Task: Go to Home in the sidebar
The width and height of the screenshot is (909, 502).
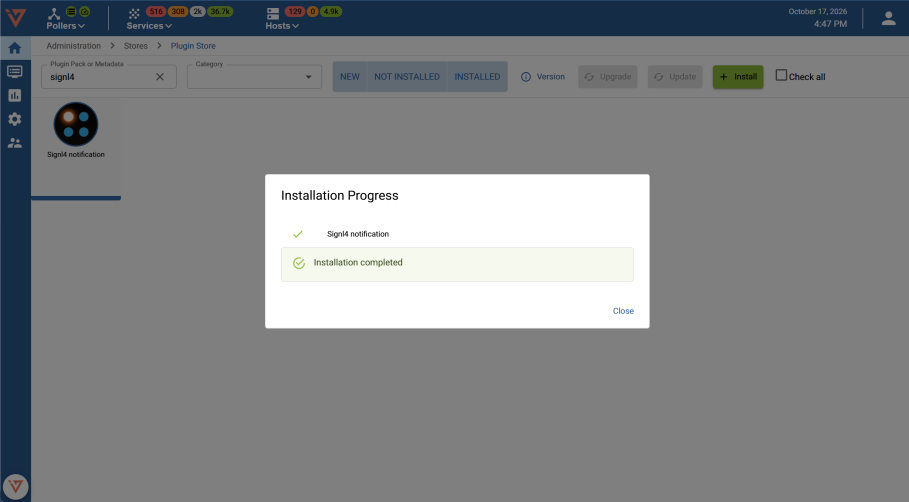Action: pyautogui.click(x=15, y=48)
